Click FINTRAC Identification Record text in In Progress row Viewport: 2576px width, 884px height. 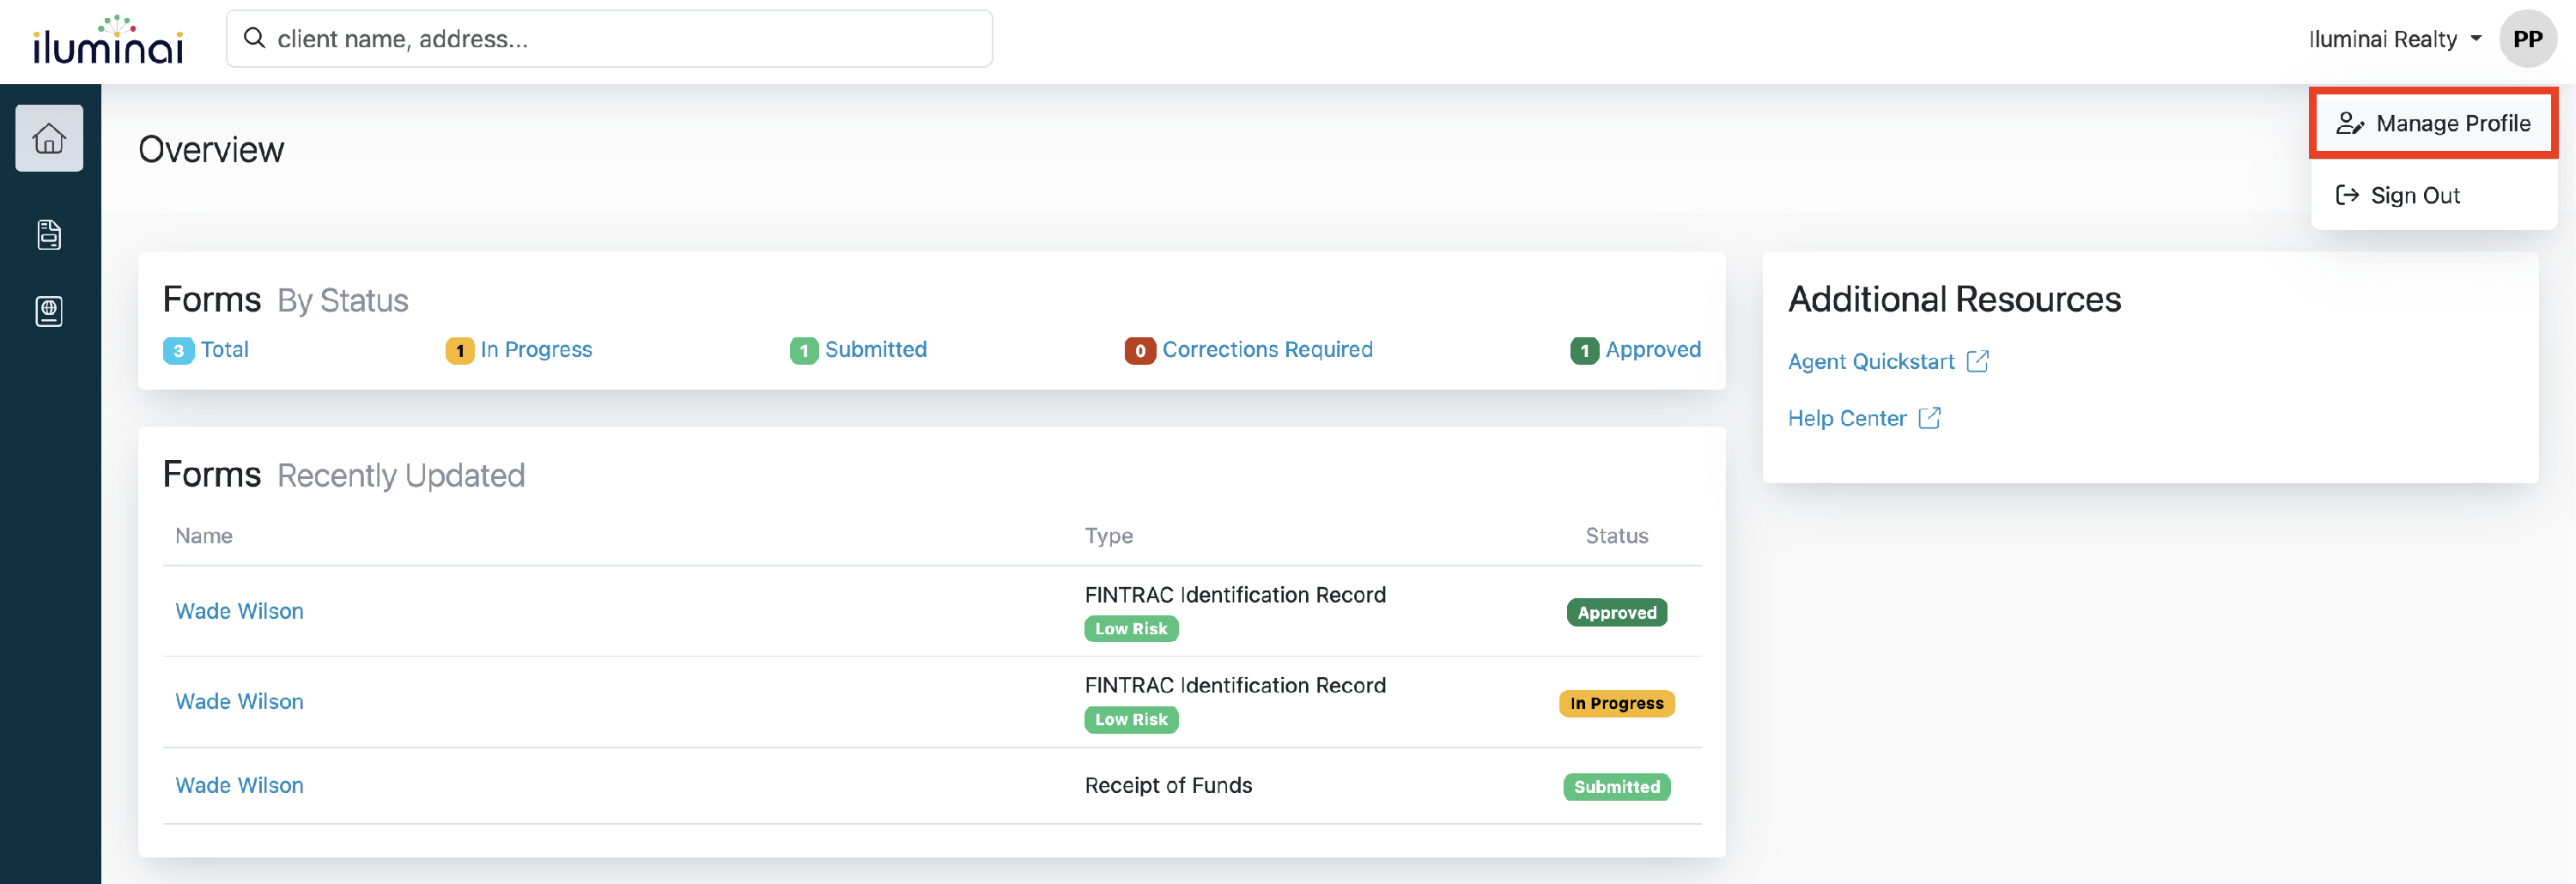(1235, 686)
